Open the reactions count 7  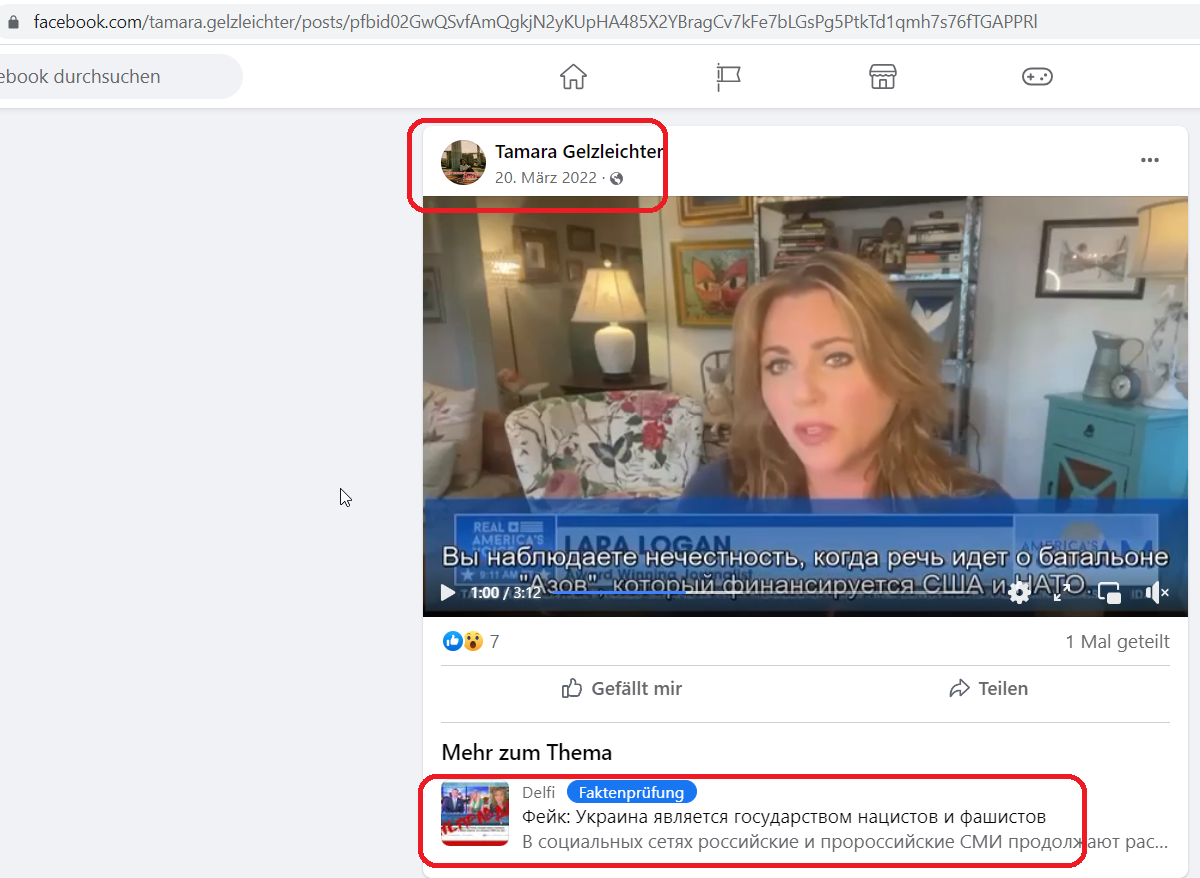pyautogui.click(x=494, y=642)
